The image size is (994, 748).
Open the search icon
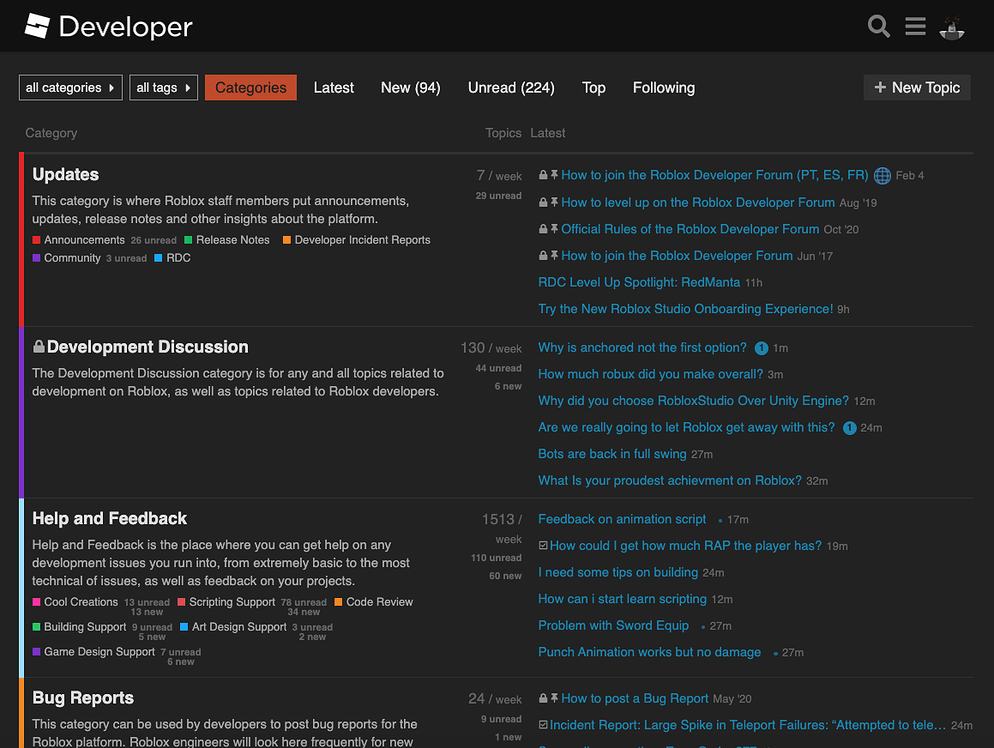pyautogui.click(x=879, y=26)
